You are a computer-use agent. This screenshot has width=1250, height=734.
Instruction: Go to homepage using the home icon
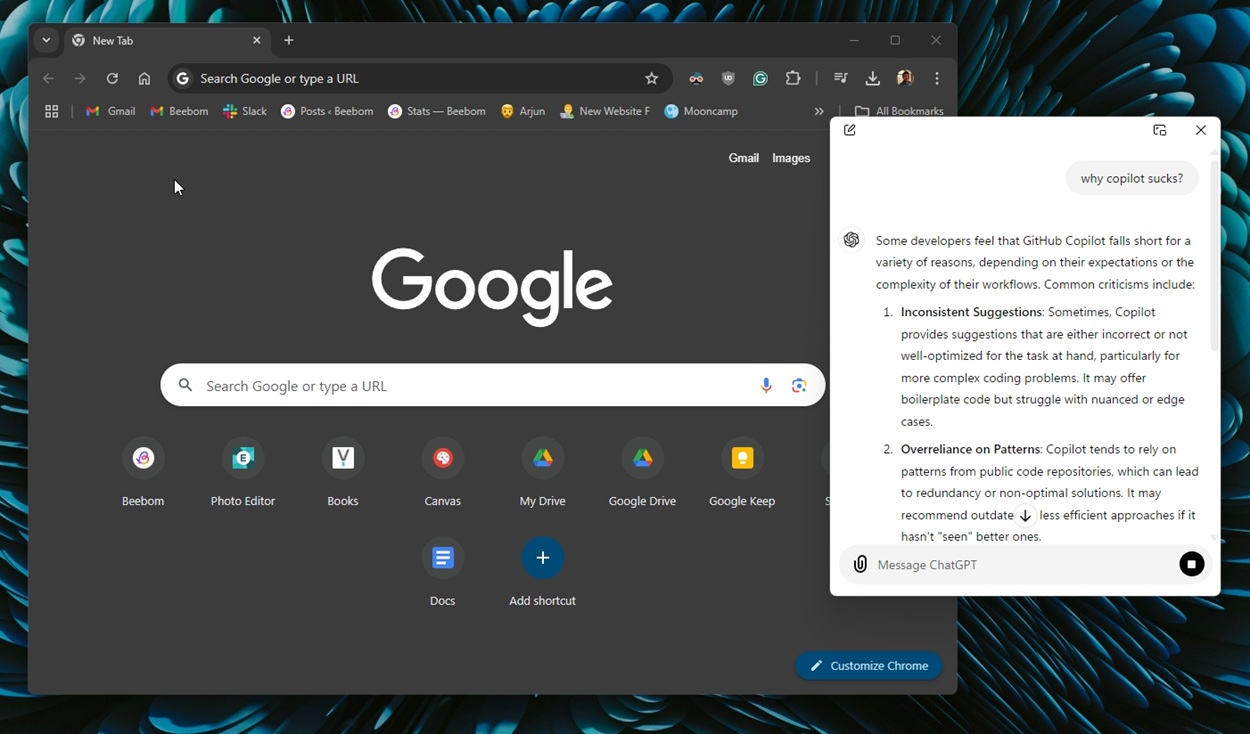(x=144, y=78)
